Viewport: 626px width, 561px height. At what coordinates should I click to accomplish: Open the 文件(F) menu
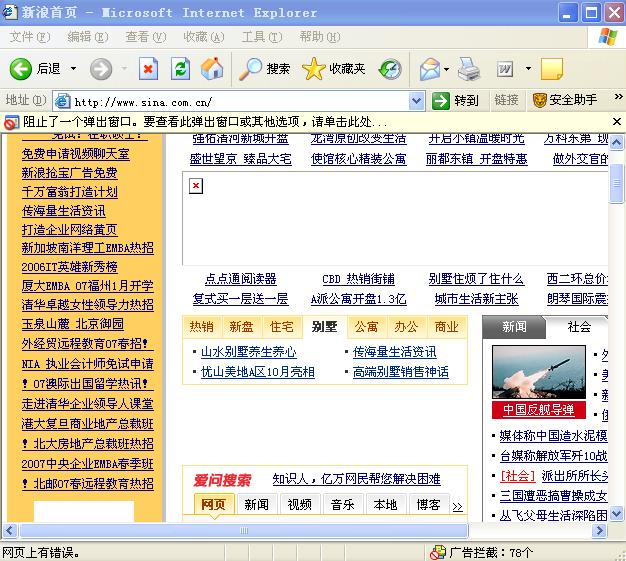click(30, 37)
